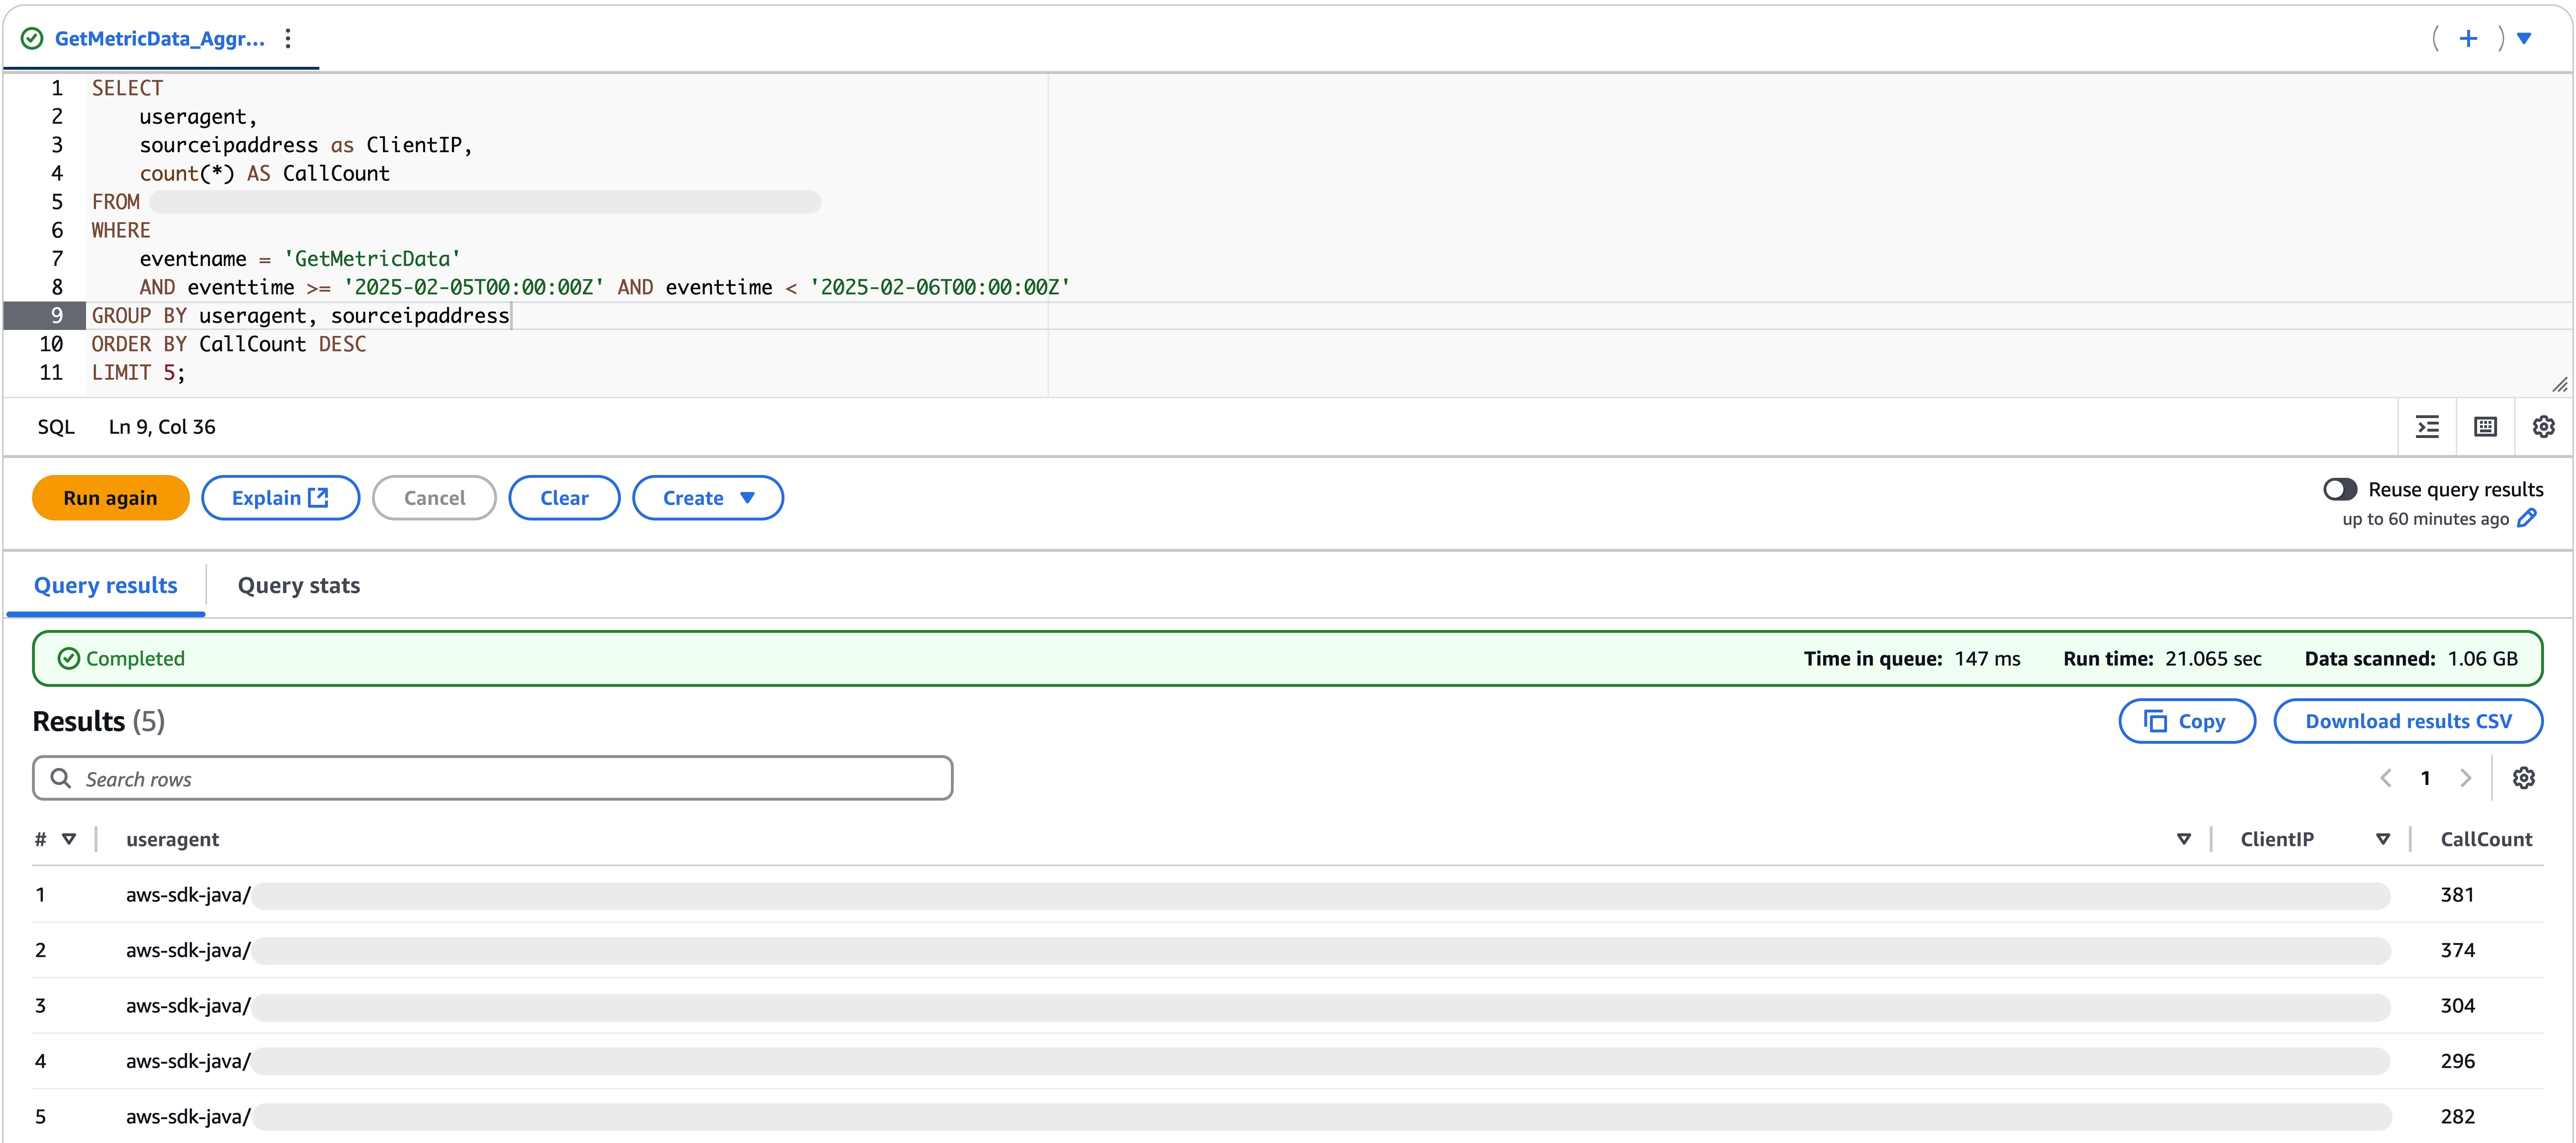Open the query tab three-dot options menu
2576x1143 pixels.
(x=288, y=38)
